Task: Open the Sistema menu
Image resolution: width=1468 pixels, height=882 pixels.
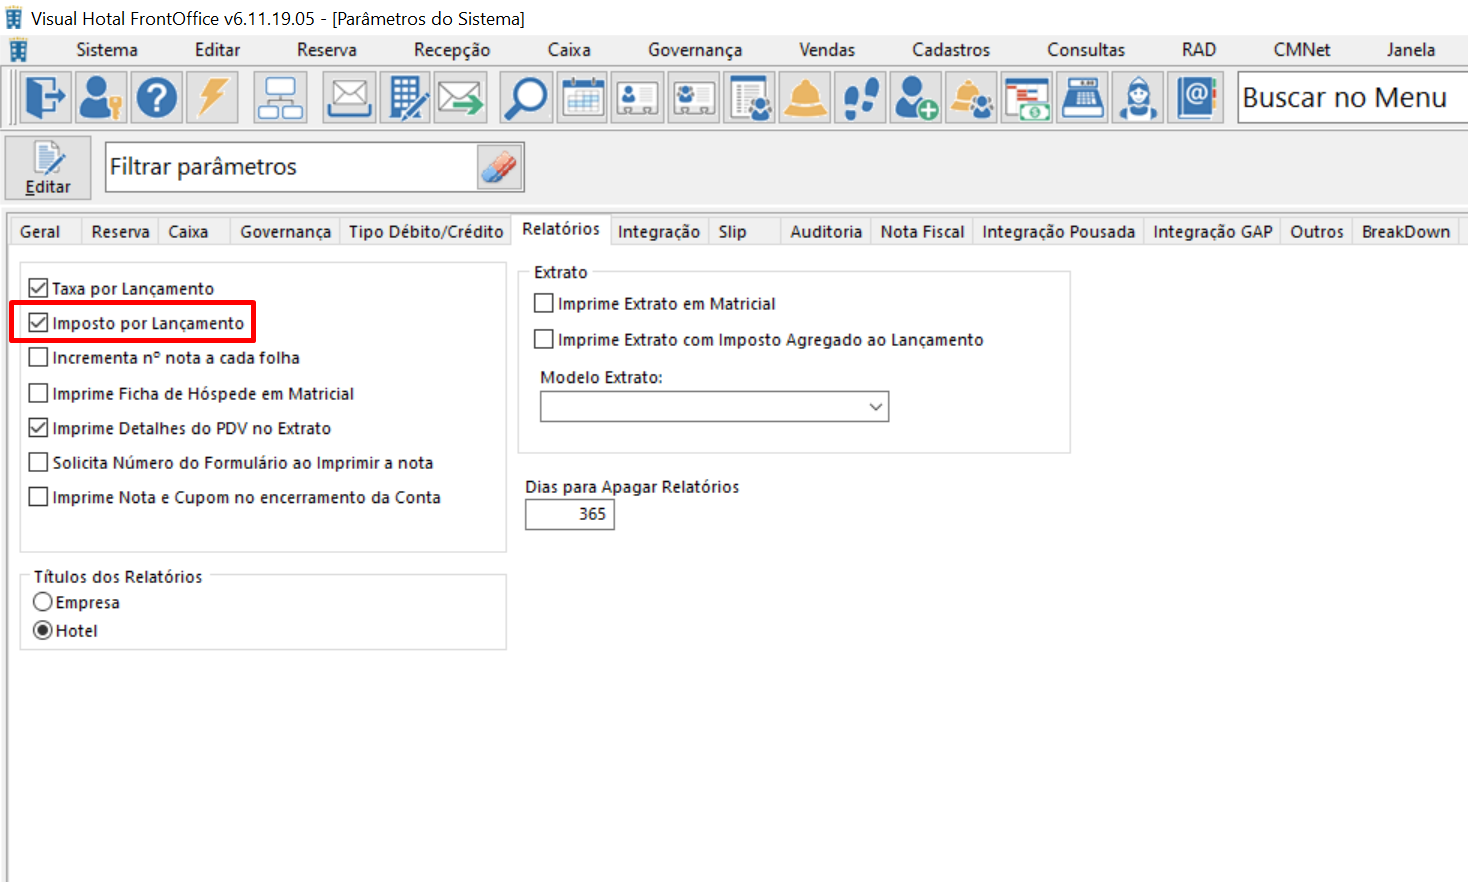Action: (x=107, y=50)
